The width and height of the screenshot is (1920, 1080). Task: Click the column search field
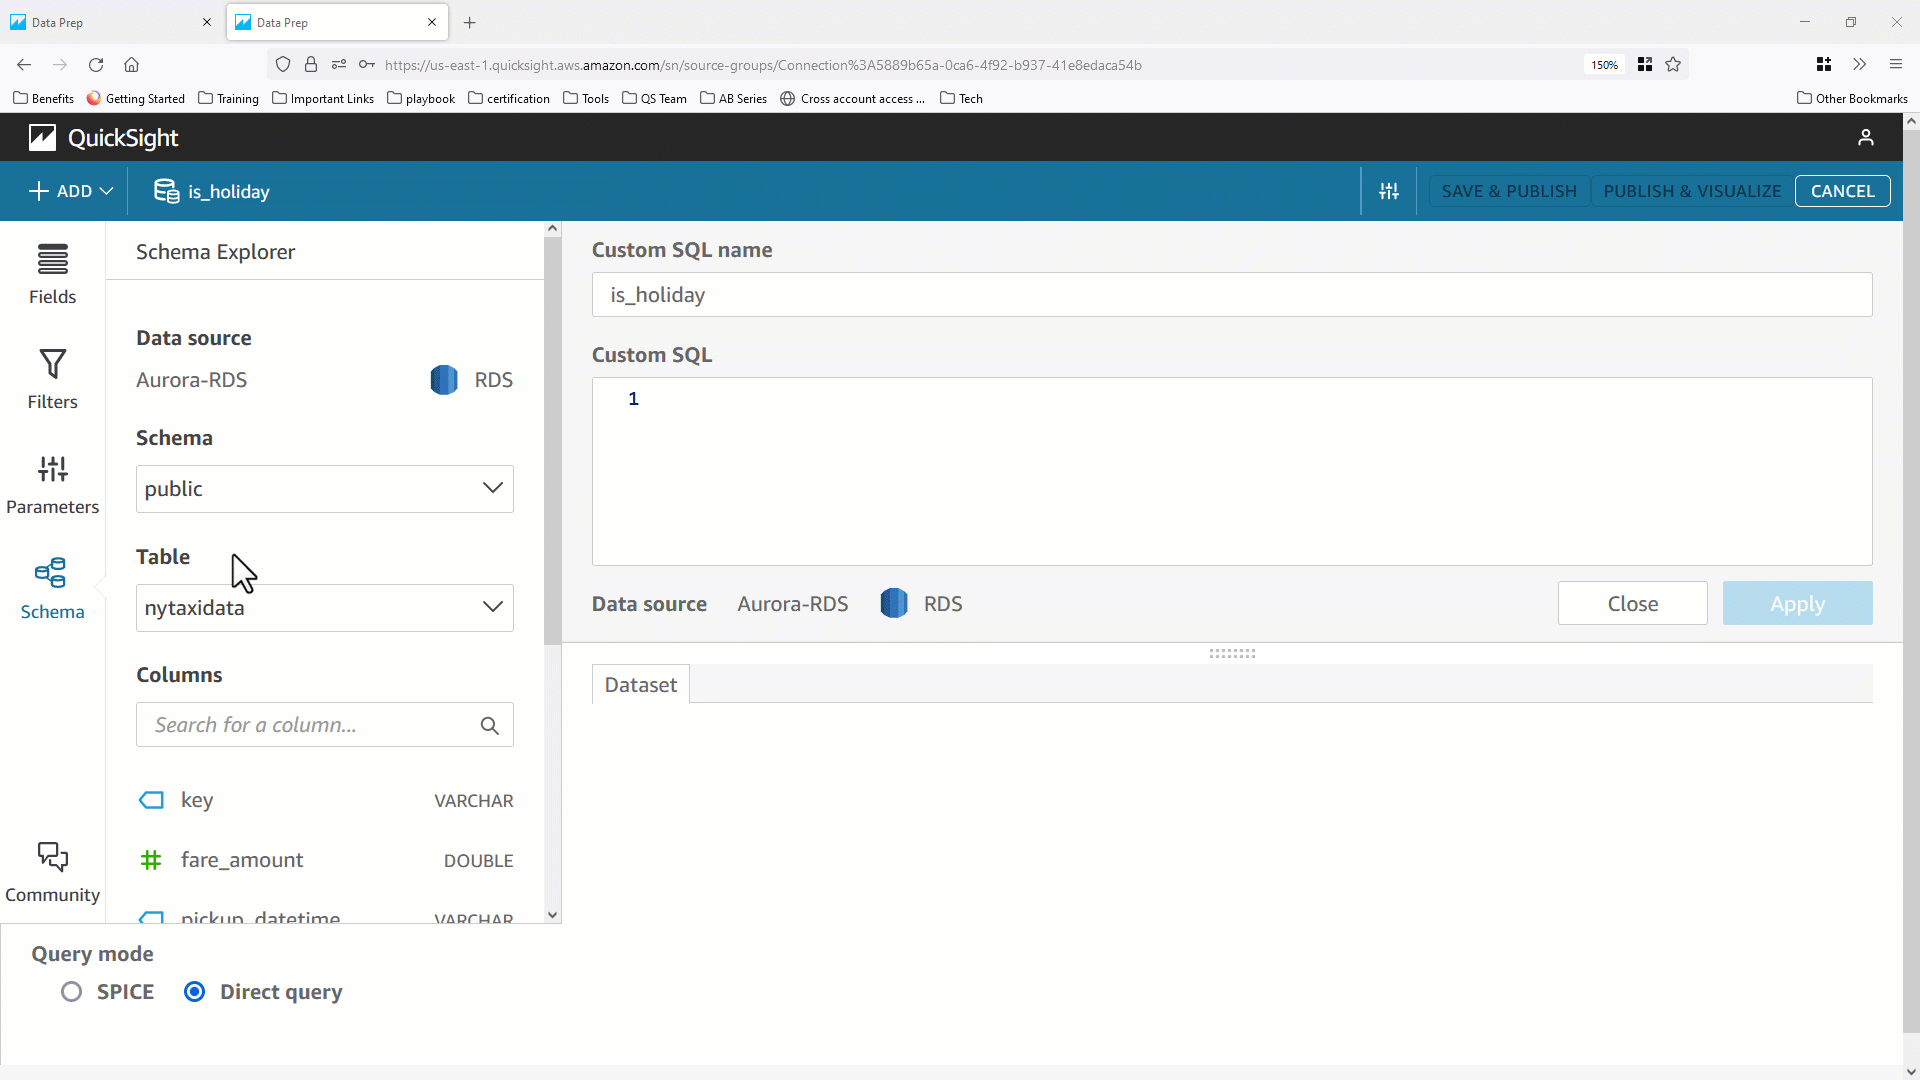tap(310, 724)
